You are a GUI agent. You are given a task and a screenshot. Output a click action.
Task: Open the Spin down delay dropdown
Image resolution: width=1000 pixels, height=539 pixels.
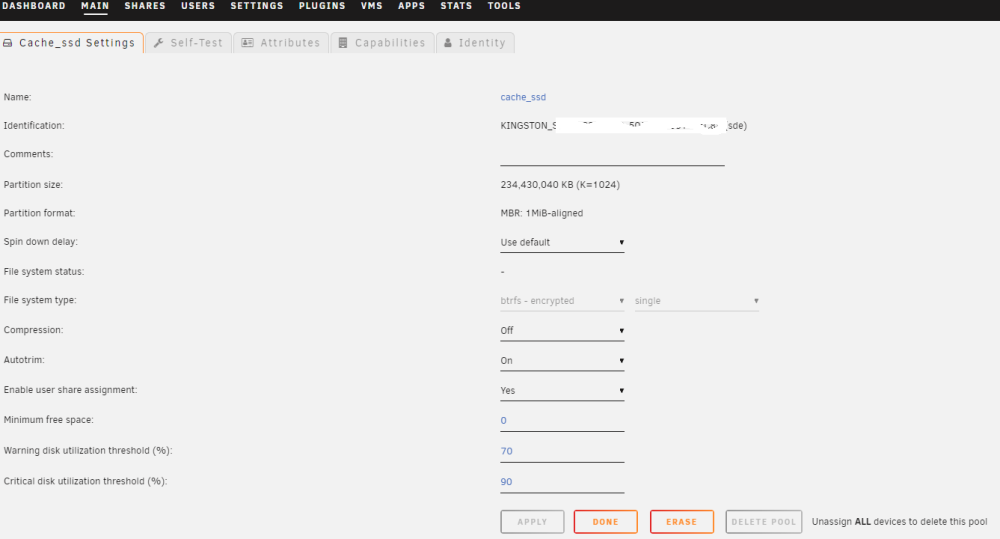562,242
